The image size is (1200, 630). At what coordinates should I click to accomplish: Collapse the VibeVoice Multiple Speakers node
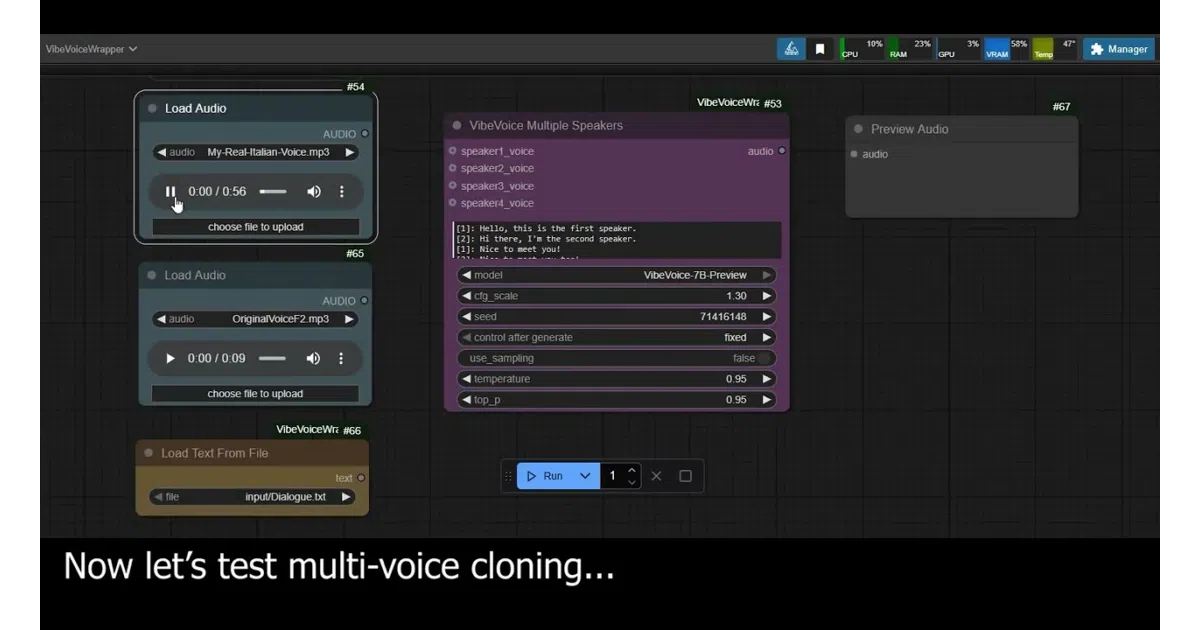pos(457,125)
